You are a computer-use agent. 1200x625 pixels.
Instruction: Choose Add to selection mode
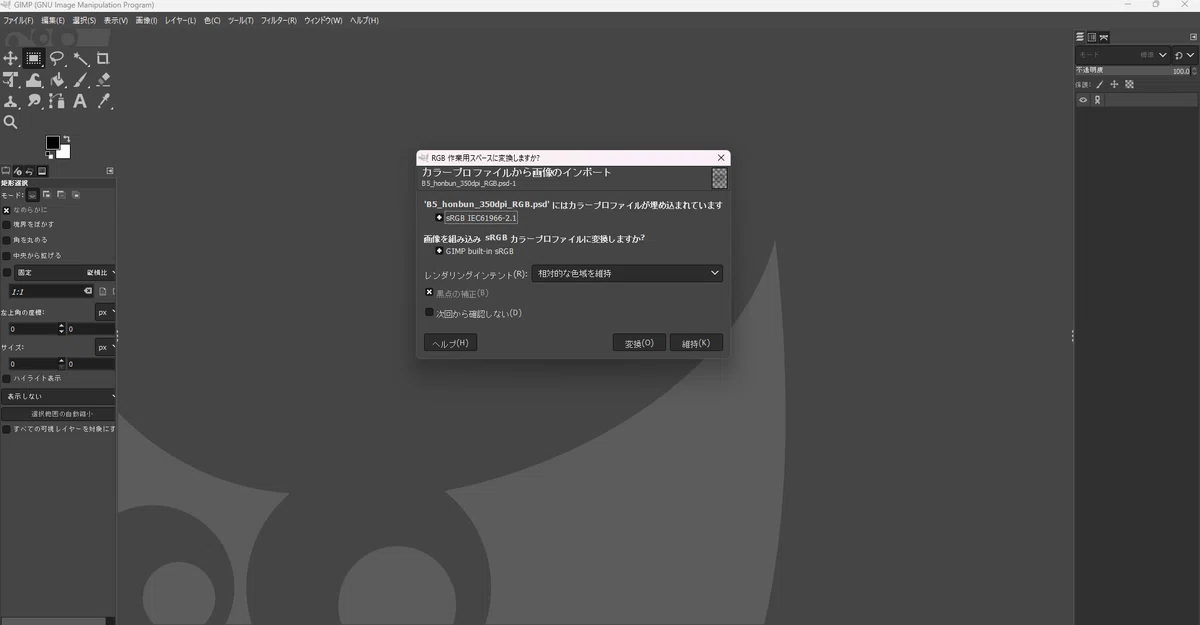tap(46, 195)
